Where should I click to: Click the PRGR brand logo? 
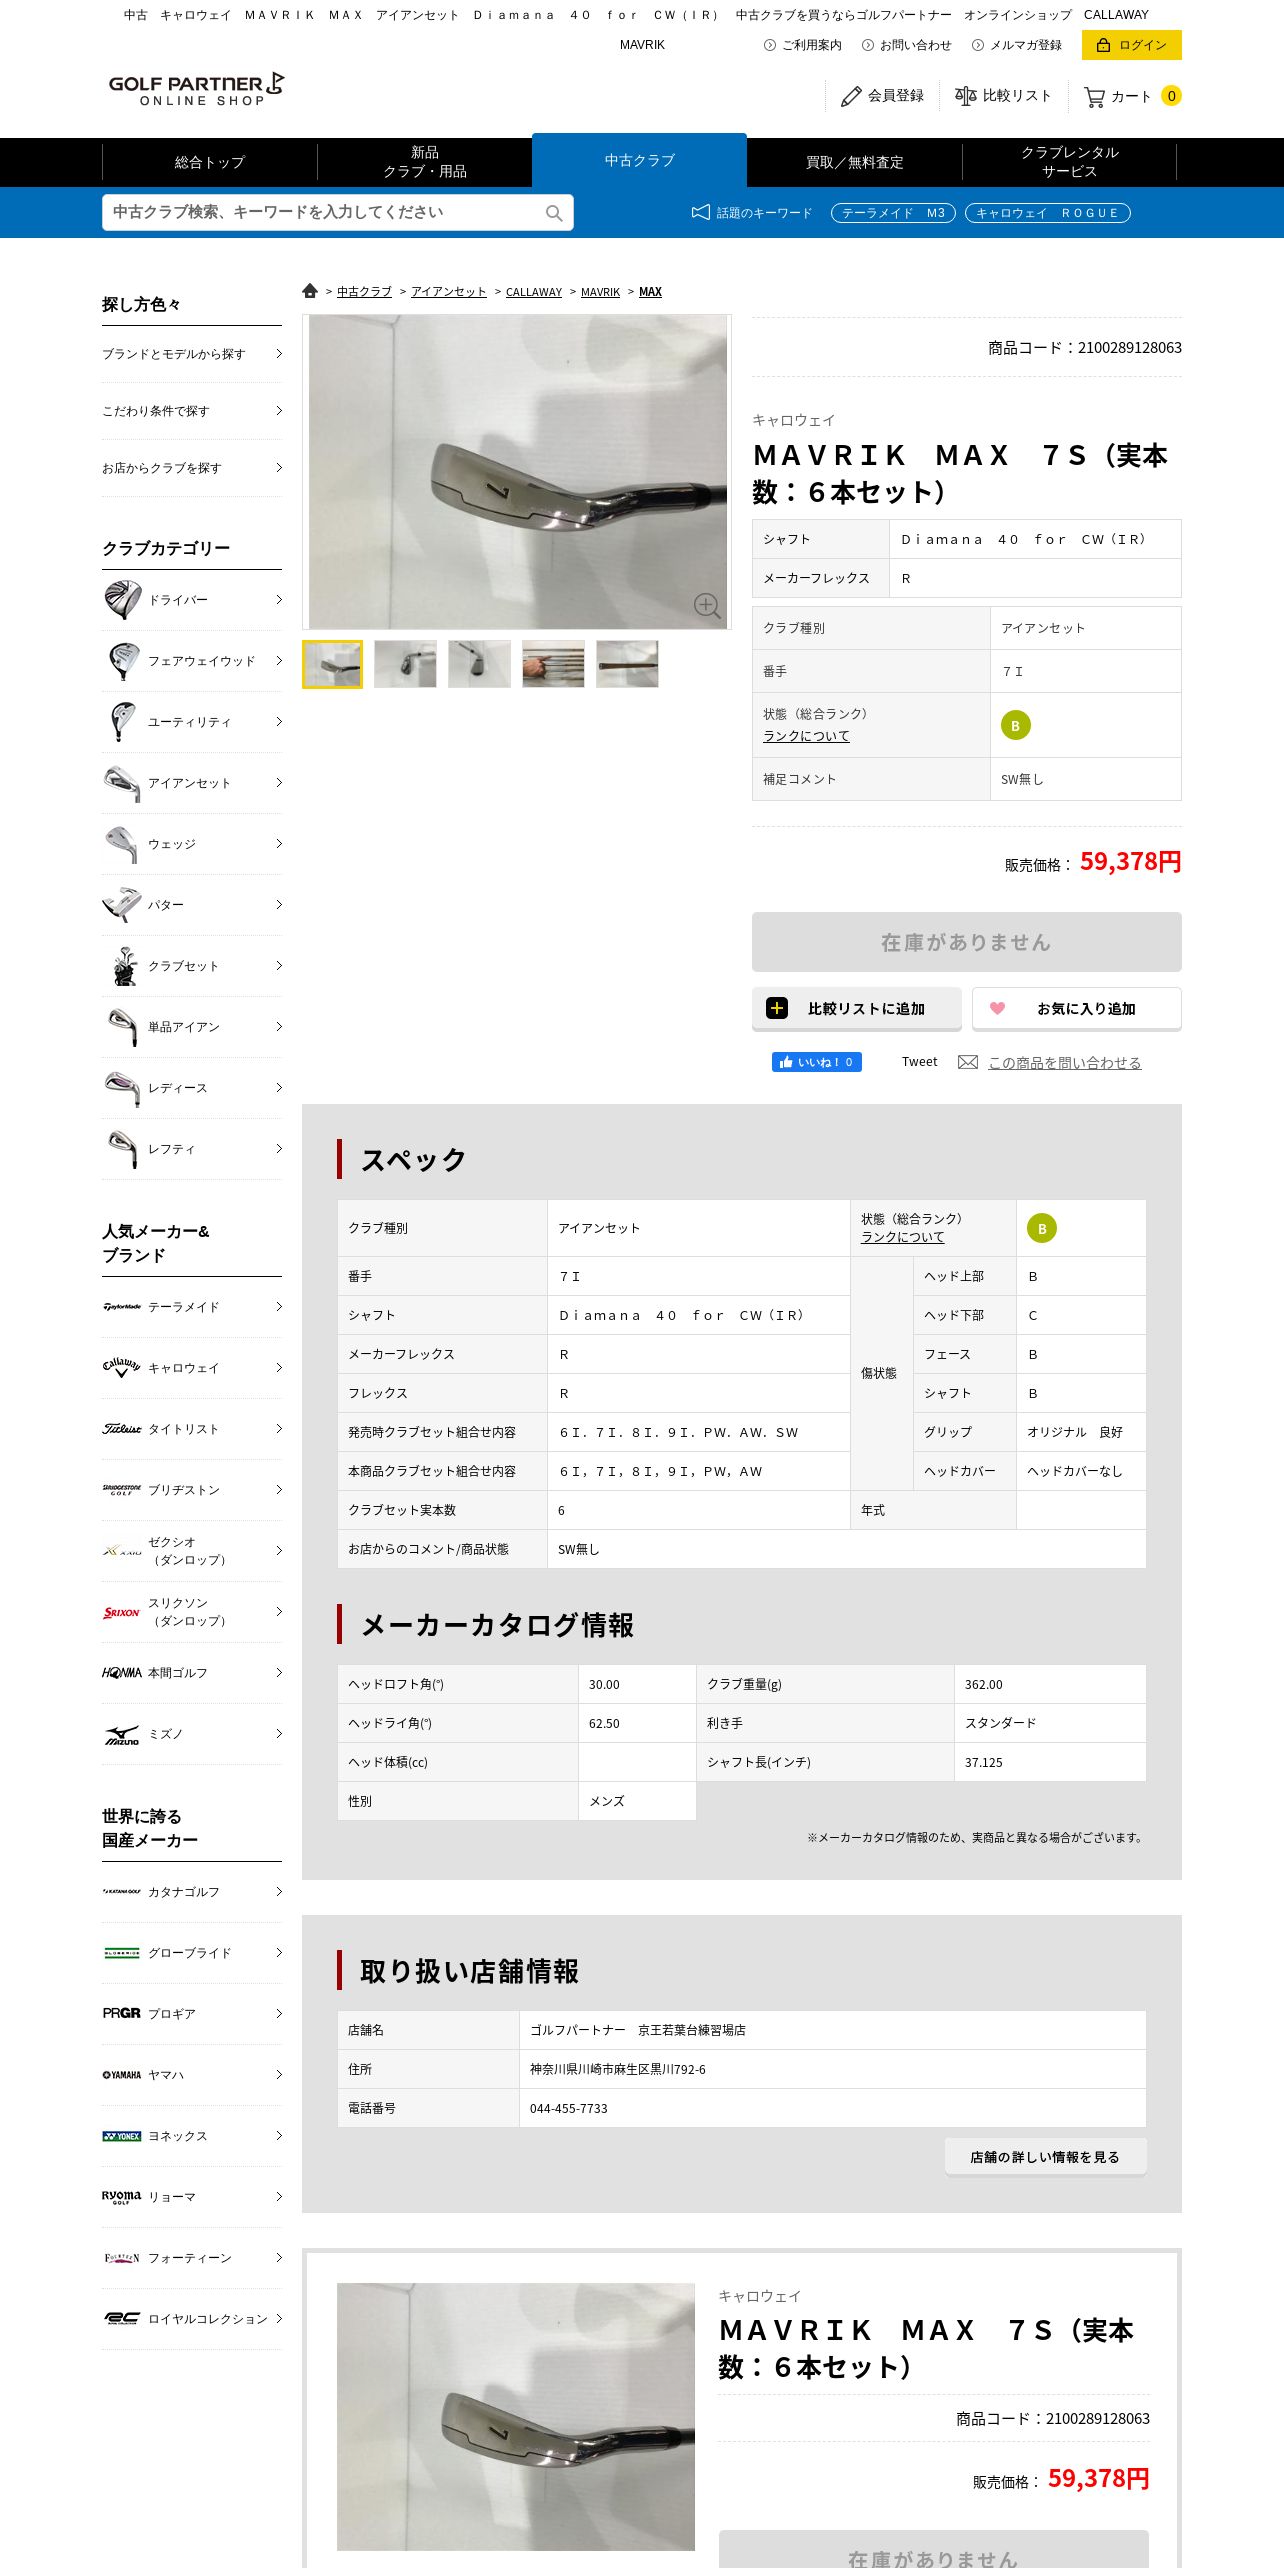(122, 2013)
